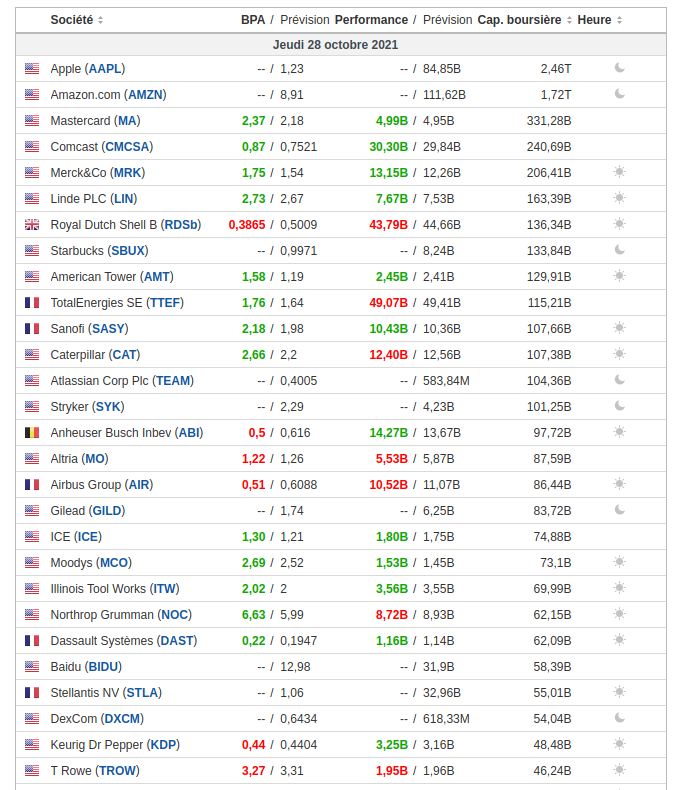
Task: Click the BPA column header
Action: coord(252,20)
